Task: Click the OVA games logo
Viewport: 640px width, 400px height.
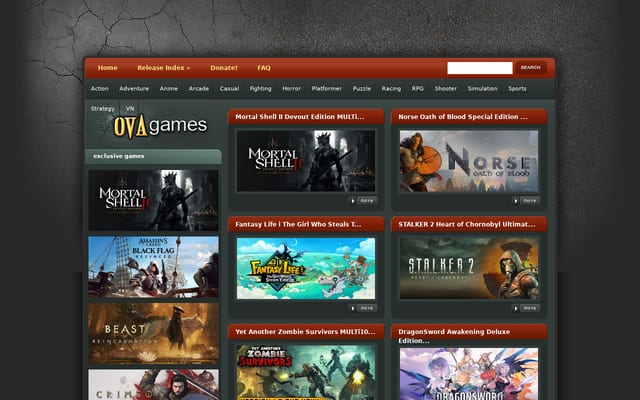Action: click(160, 126)
